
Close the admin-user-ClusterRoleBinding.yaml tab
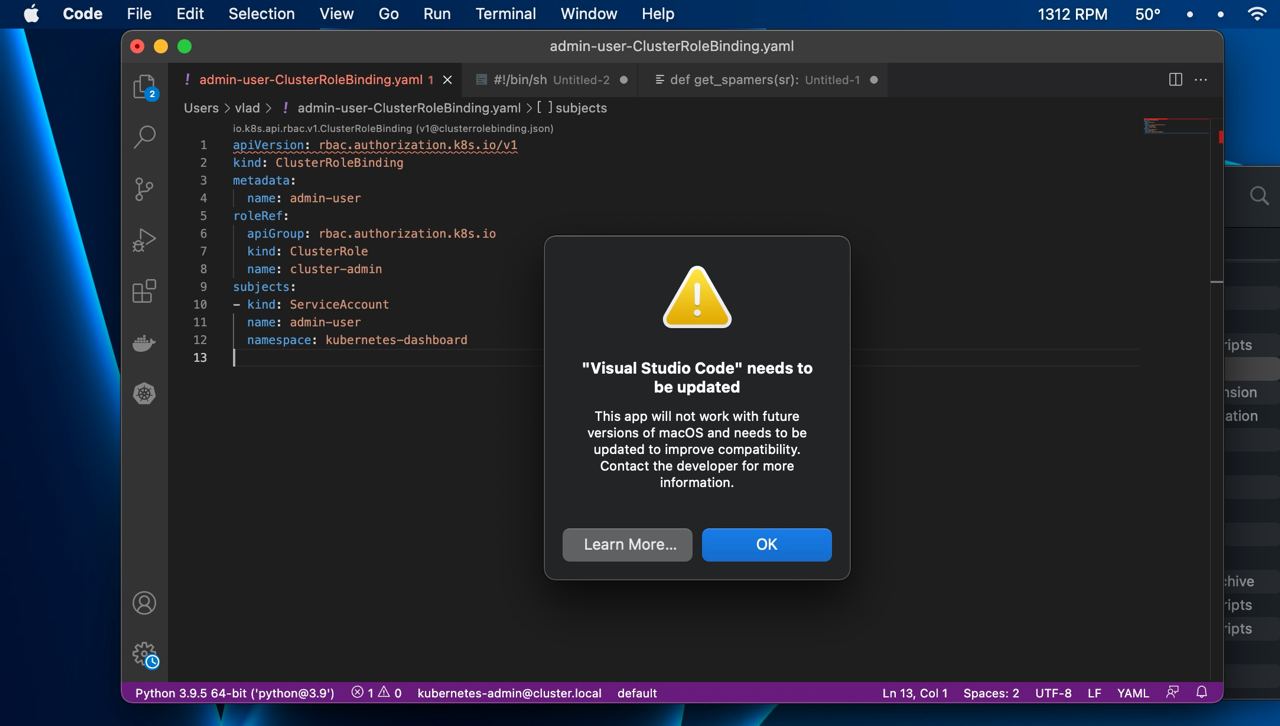point(448,80)
